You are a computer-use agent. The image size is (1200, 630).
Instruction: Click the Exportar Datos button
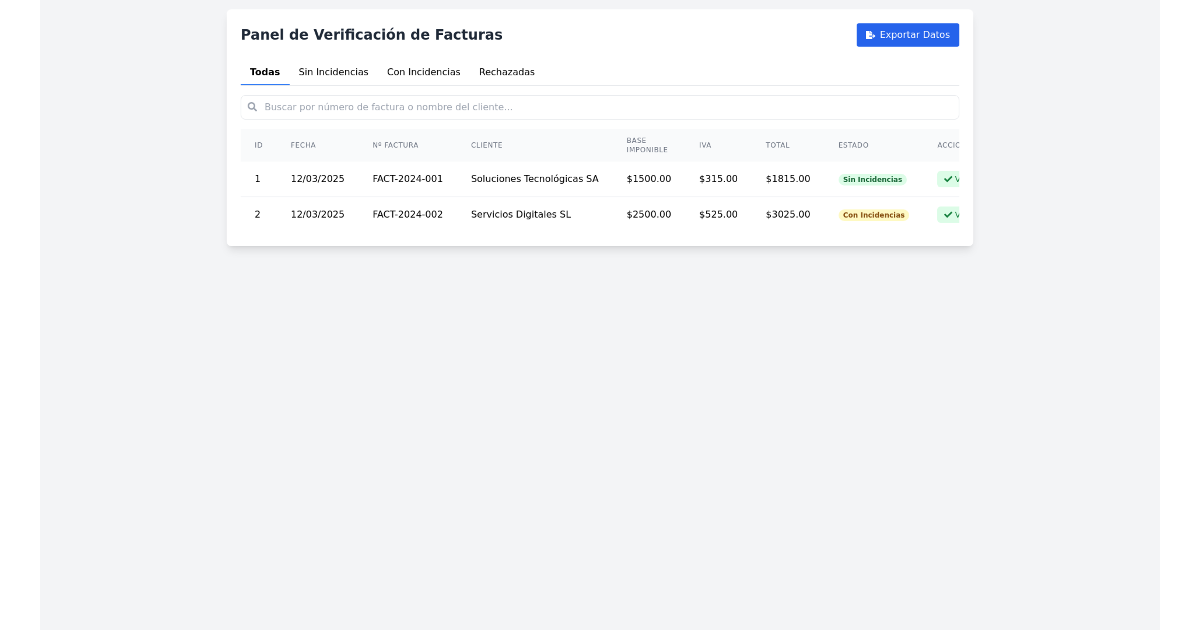coord(907,35)
